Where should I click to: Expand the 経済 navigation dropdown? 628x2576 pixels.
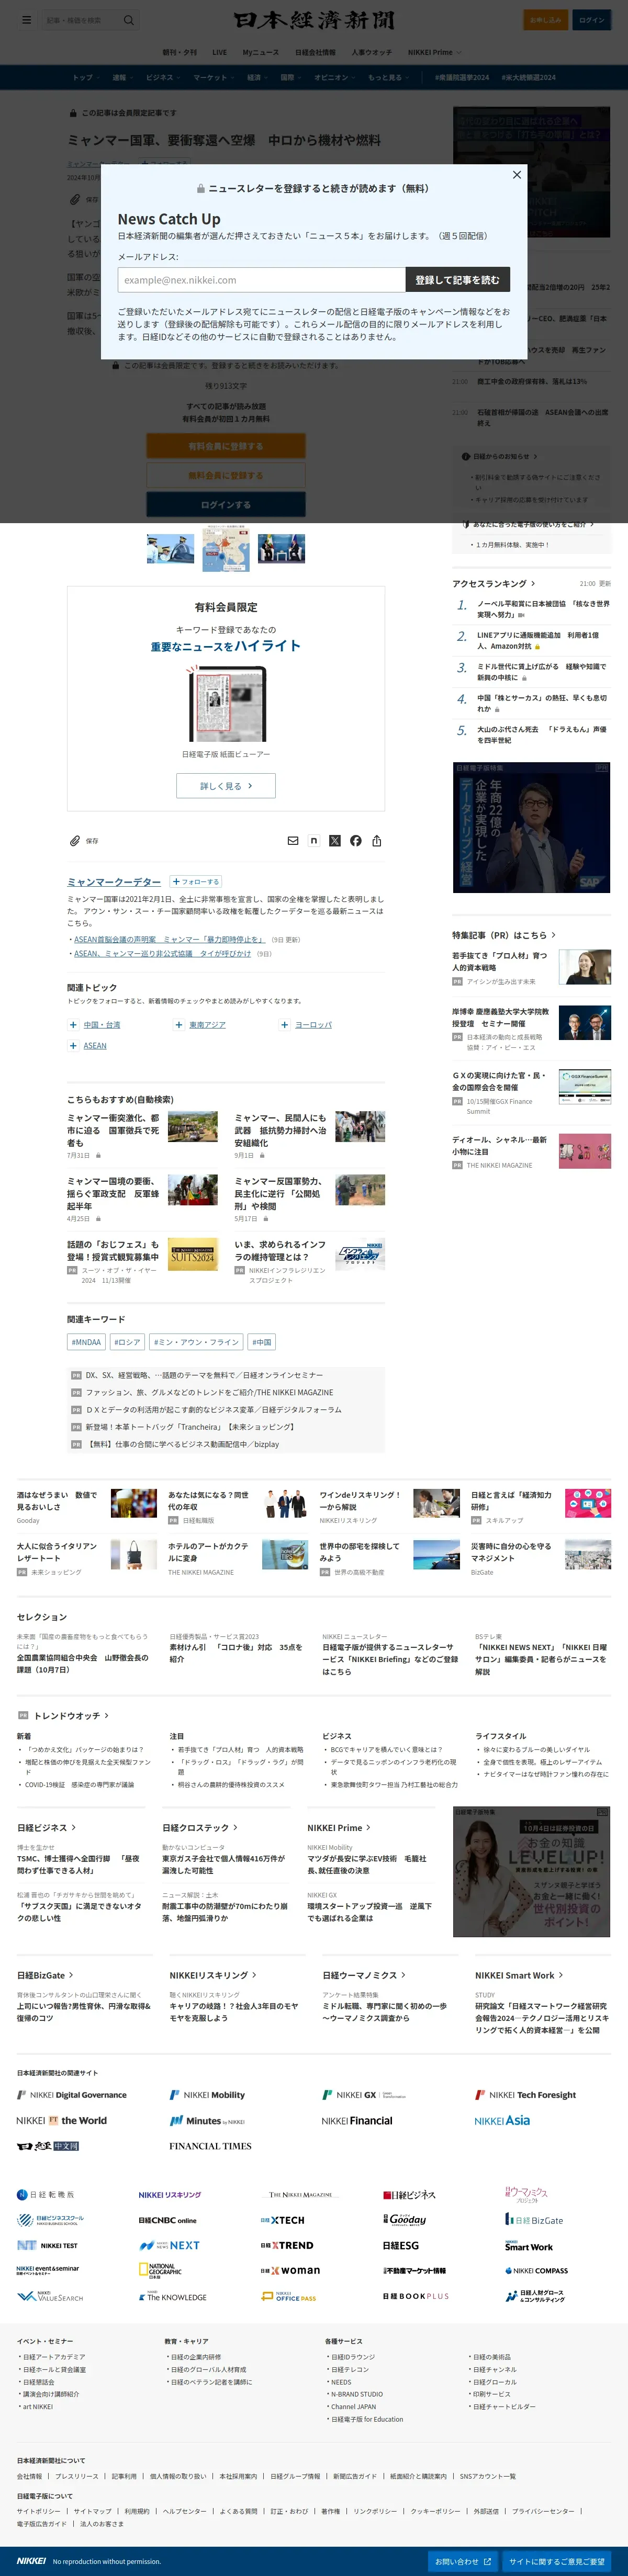(258, 77)
